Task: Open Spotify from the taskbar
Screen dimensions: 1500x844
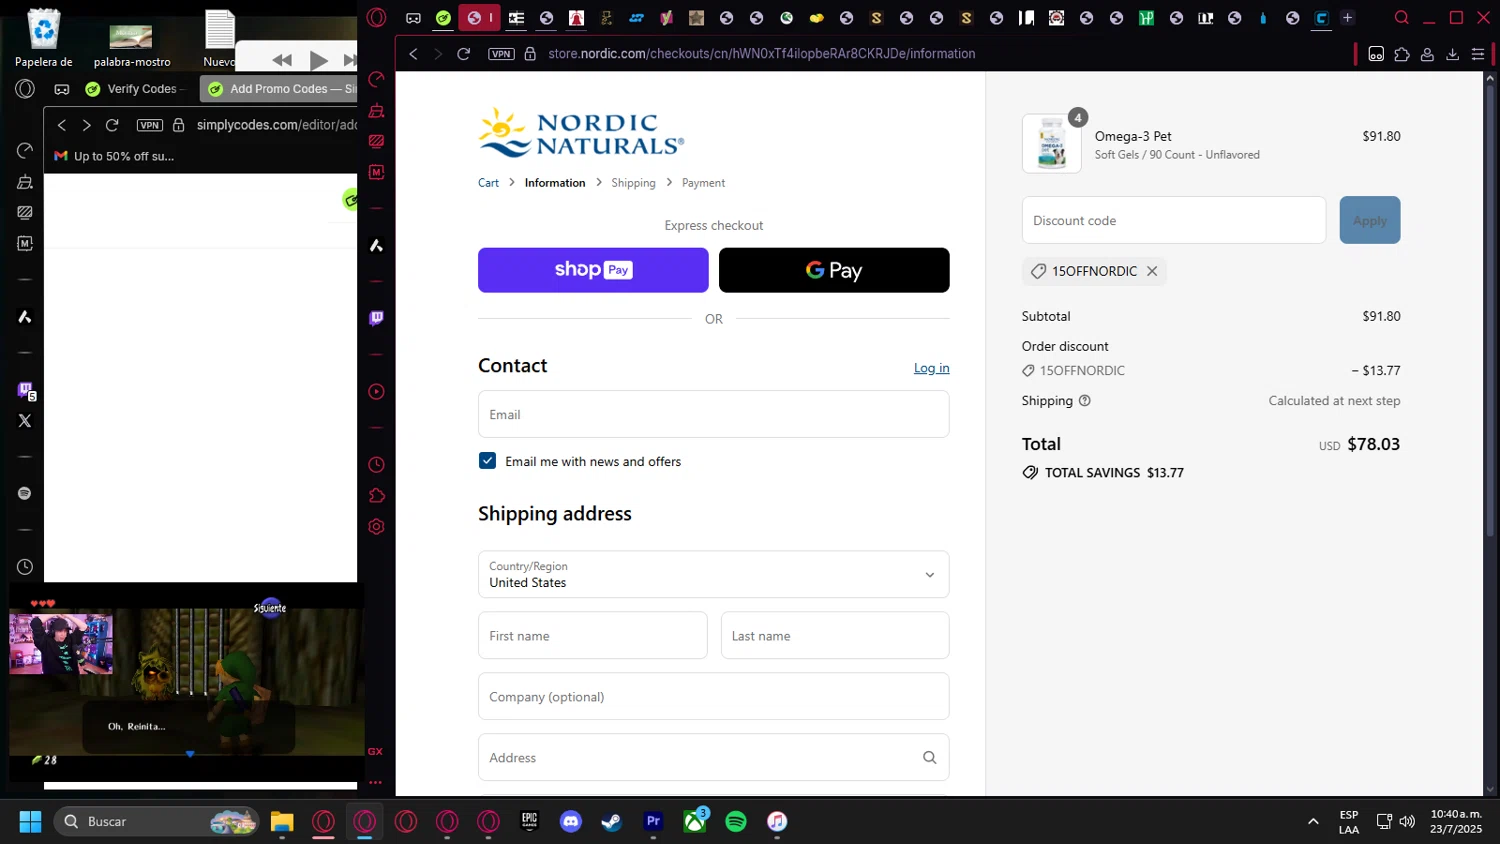Action: [x=736, y=822]
